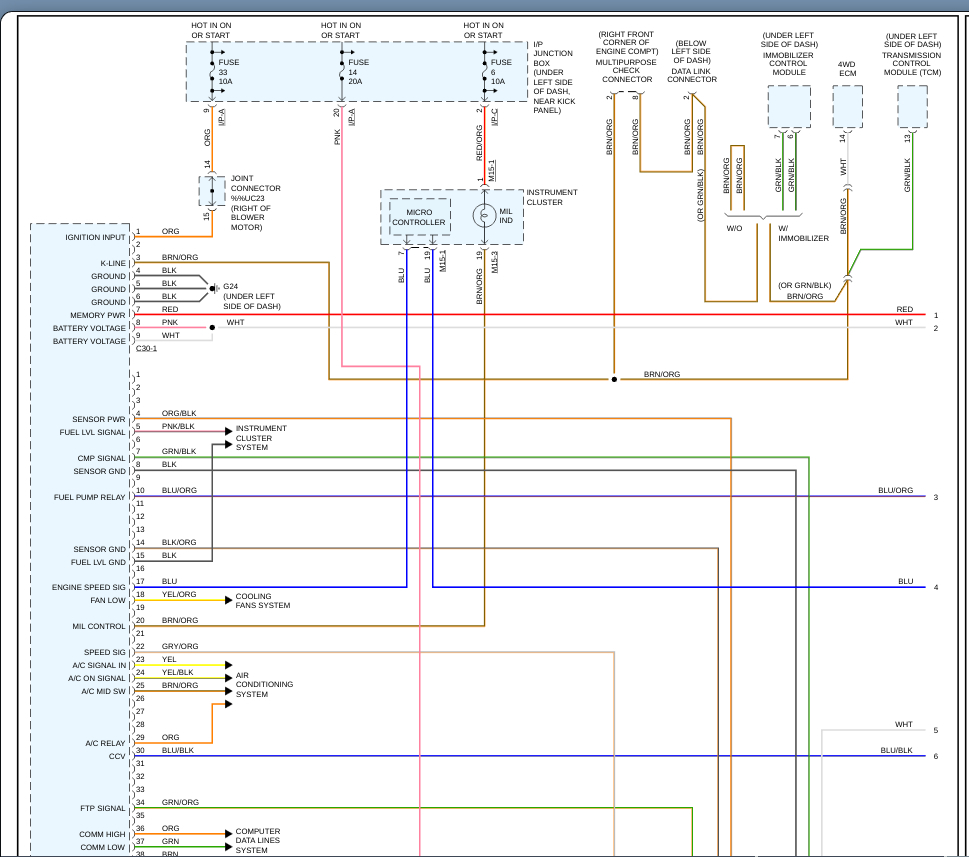Click the Transmission Control Module box
The height and width of the screenshot is (857, 969).
(911, 106)
